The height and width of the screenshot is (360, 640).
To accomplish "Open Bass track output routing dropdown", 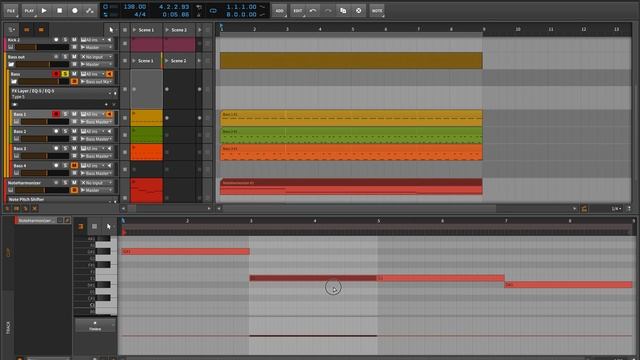I will pyautogui.click(x=97, y=82).
